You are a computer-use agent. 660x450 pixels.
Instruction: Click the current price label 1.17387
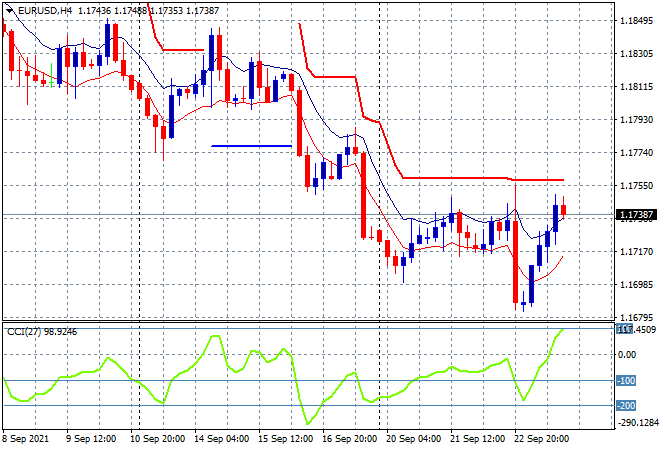coord(636,215)
